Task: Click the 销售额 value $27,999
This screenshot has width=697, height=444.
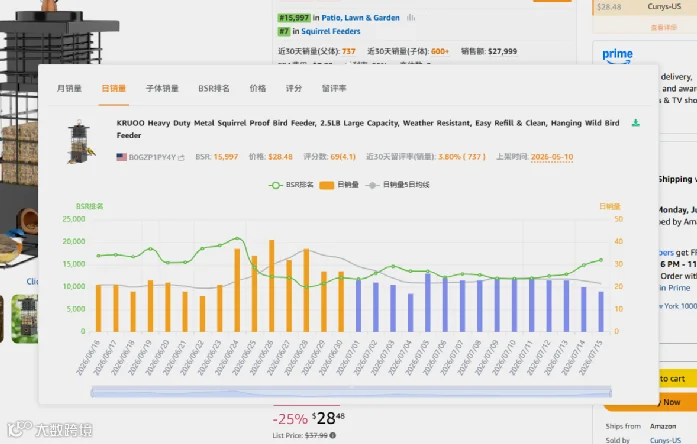Action: pos(502,51)
